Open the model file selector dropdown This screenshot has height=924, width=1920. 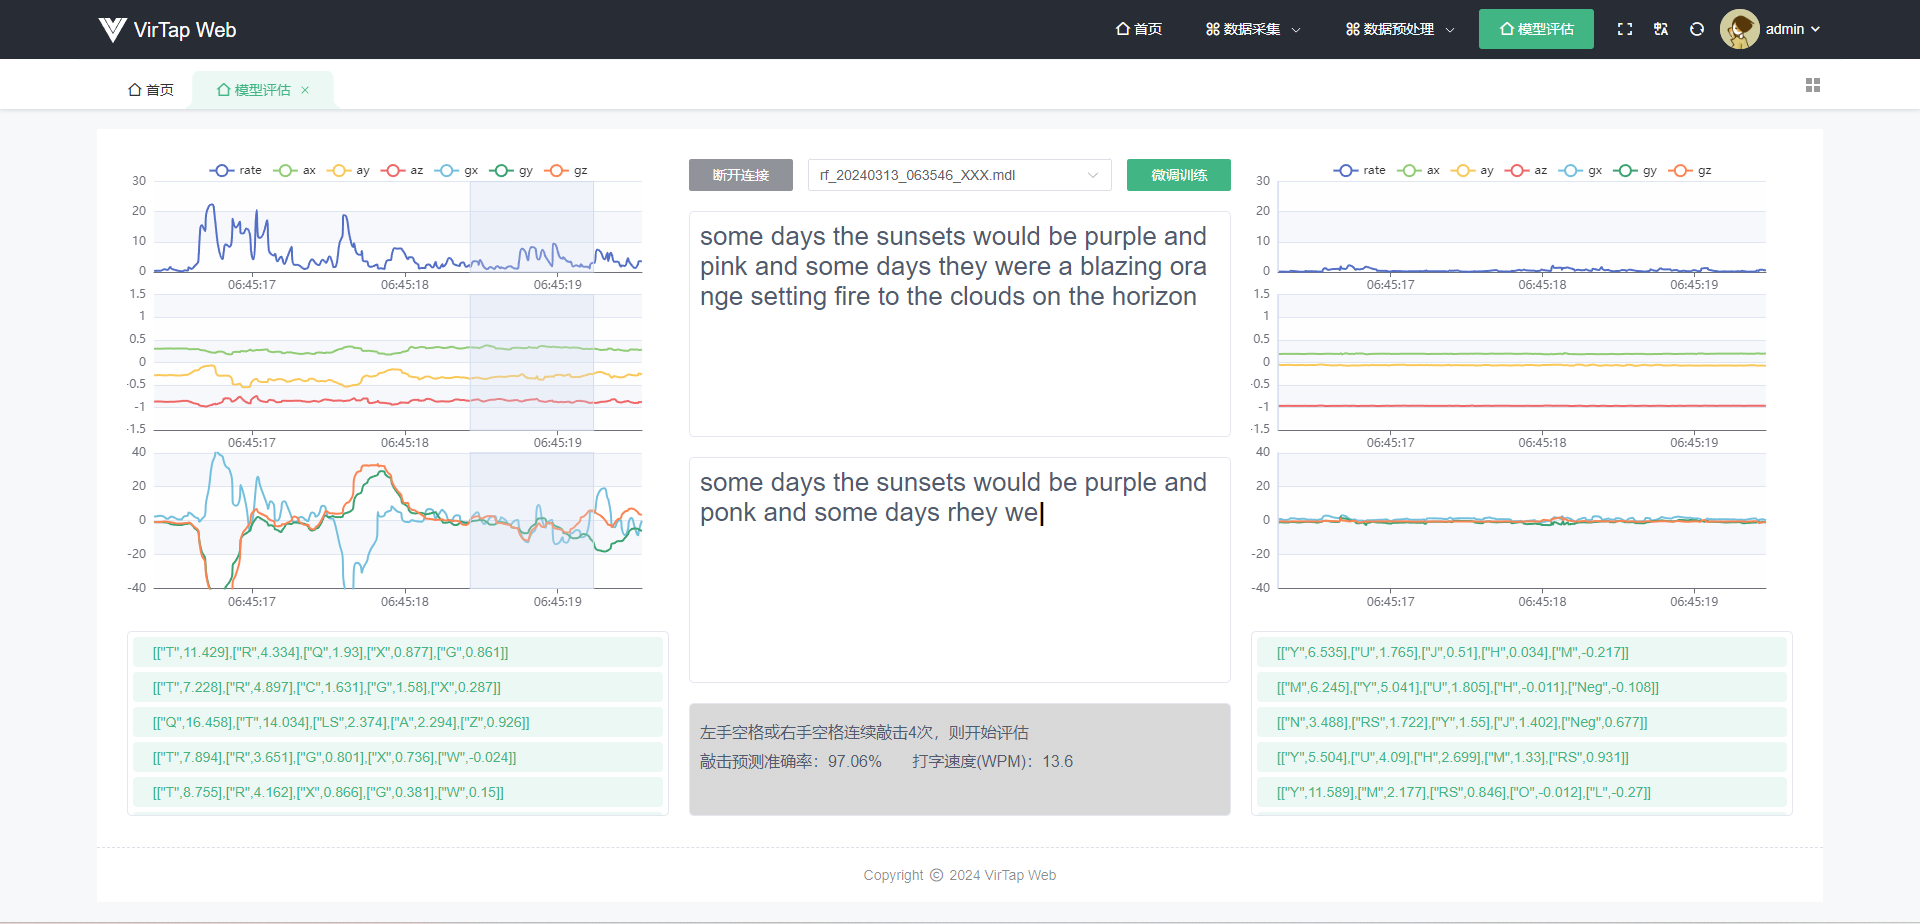(959, 175)
